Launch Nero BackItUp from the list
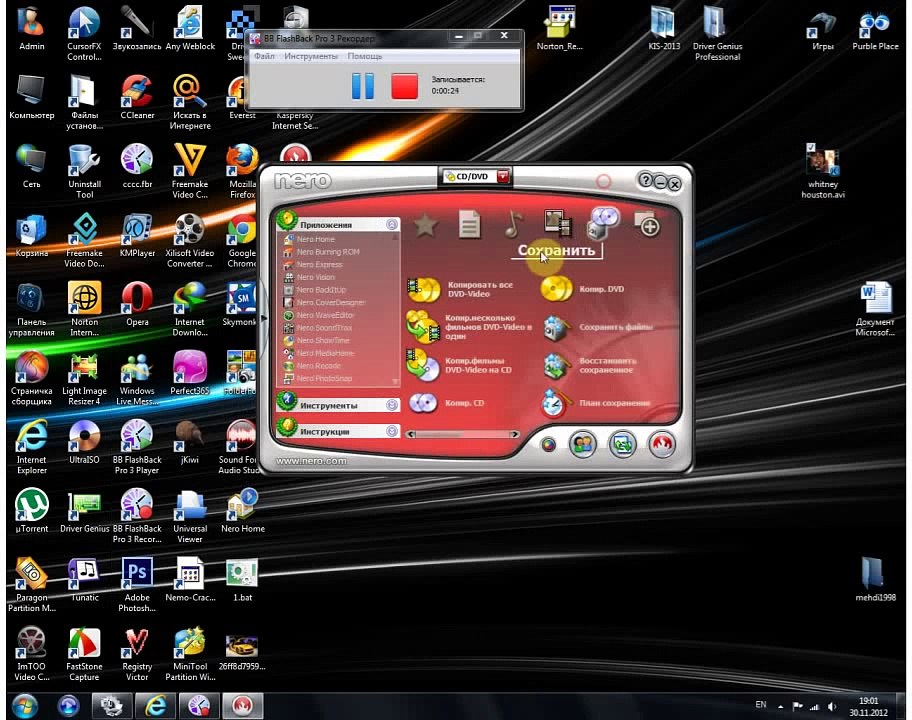 click(x=315, y=290)
